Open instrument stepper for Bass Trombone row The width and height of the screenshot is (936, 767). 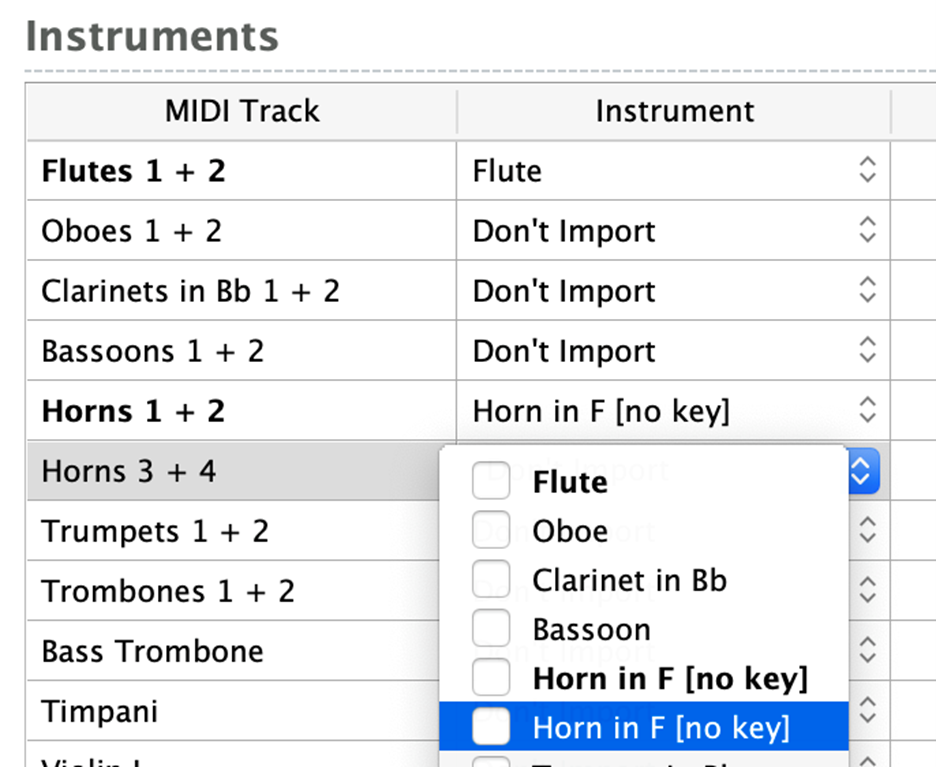[x=867, y=651]
